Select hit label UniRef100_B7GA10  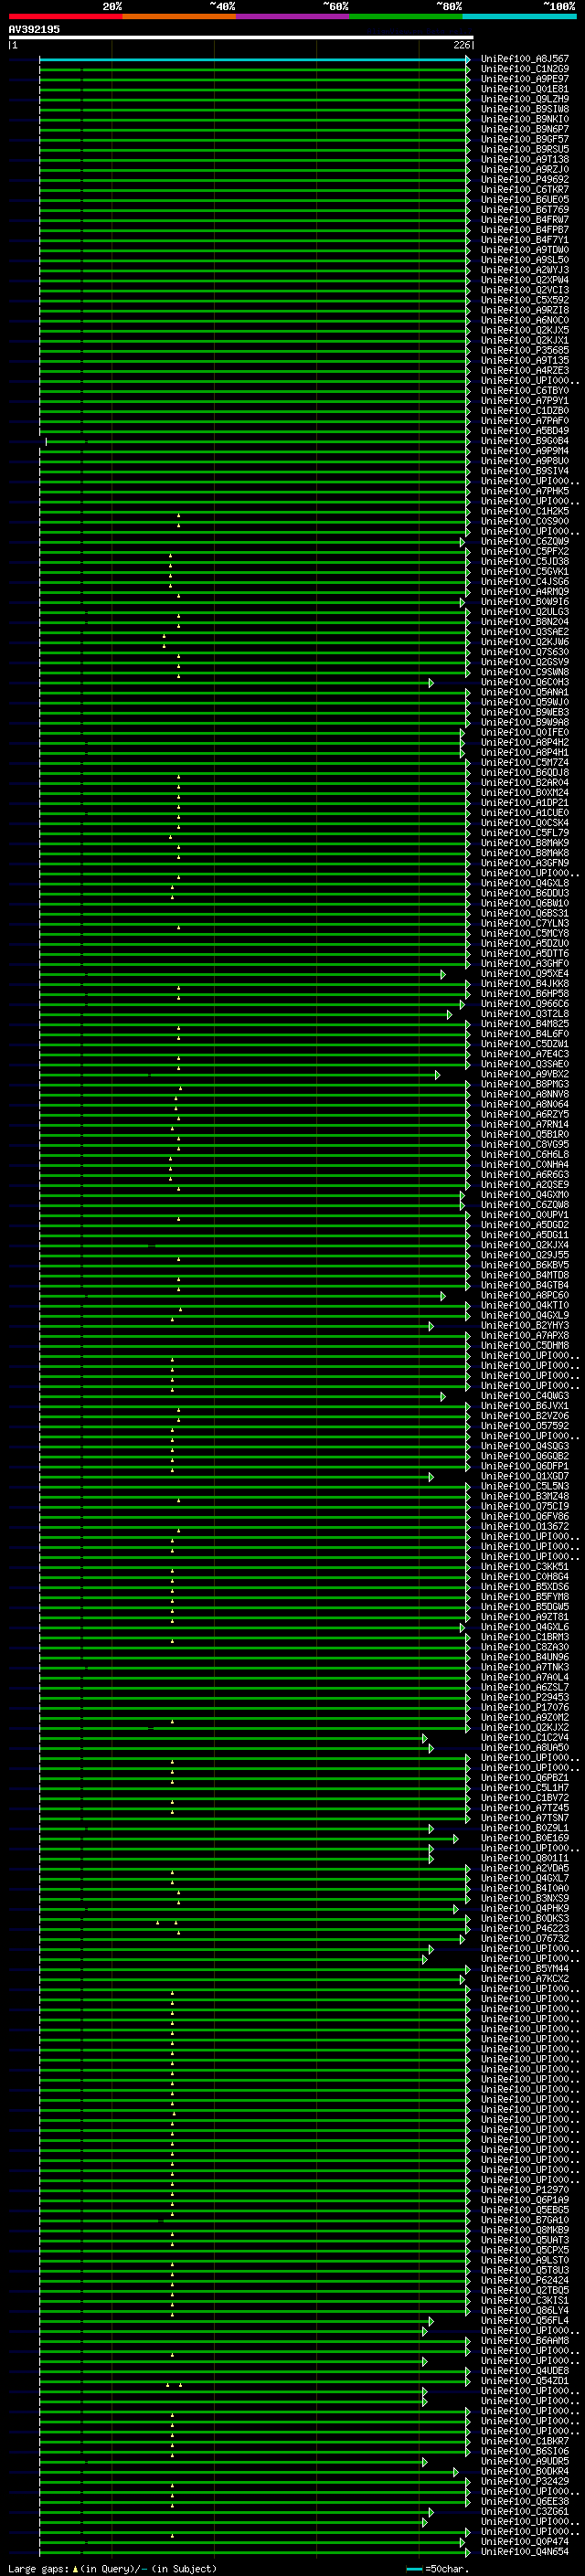(x=525, y=2219)
